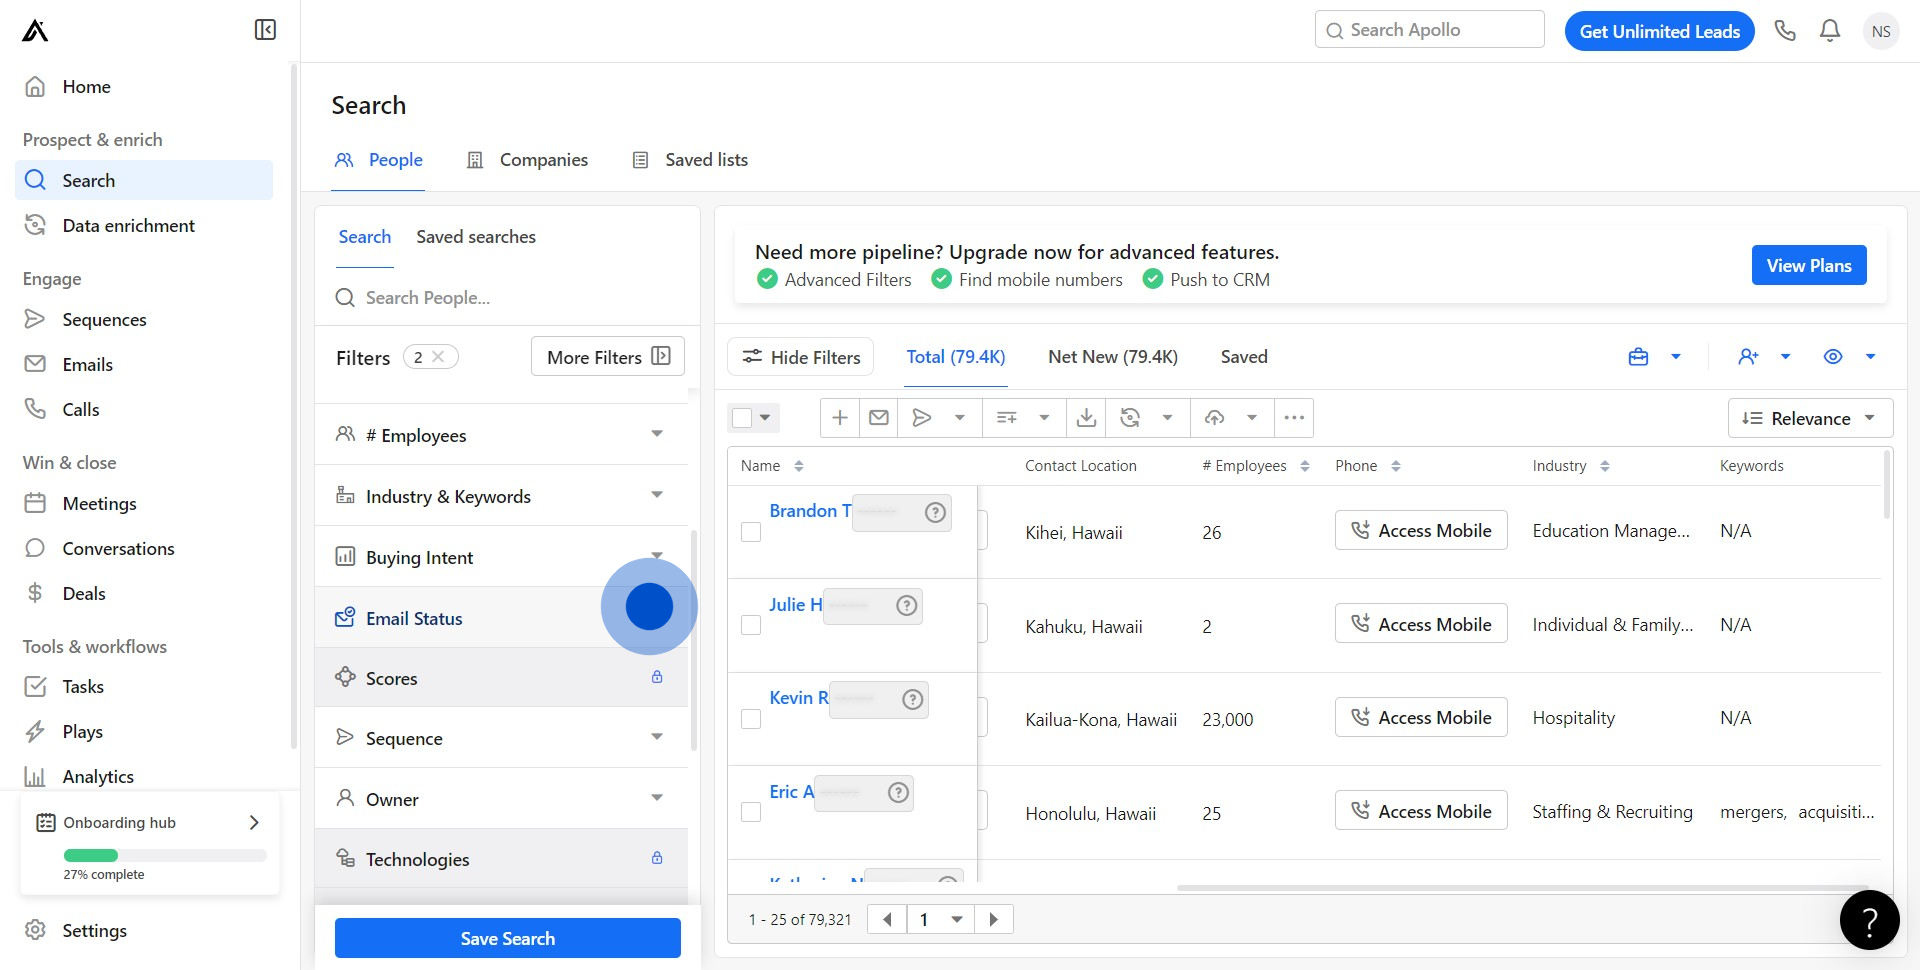The image size is (1920, 970).
Task: Click the phone dialer icon in header
Action: pyautogui.click(x=1785, y=31)
